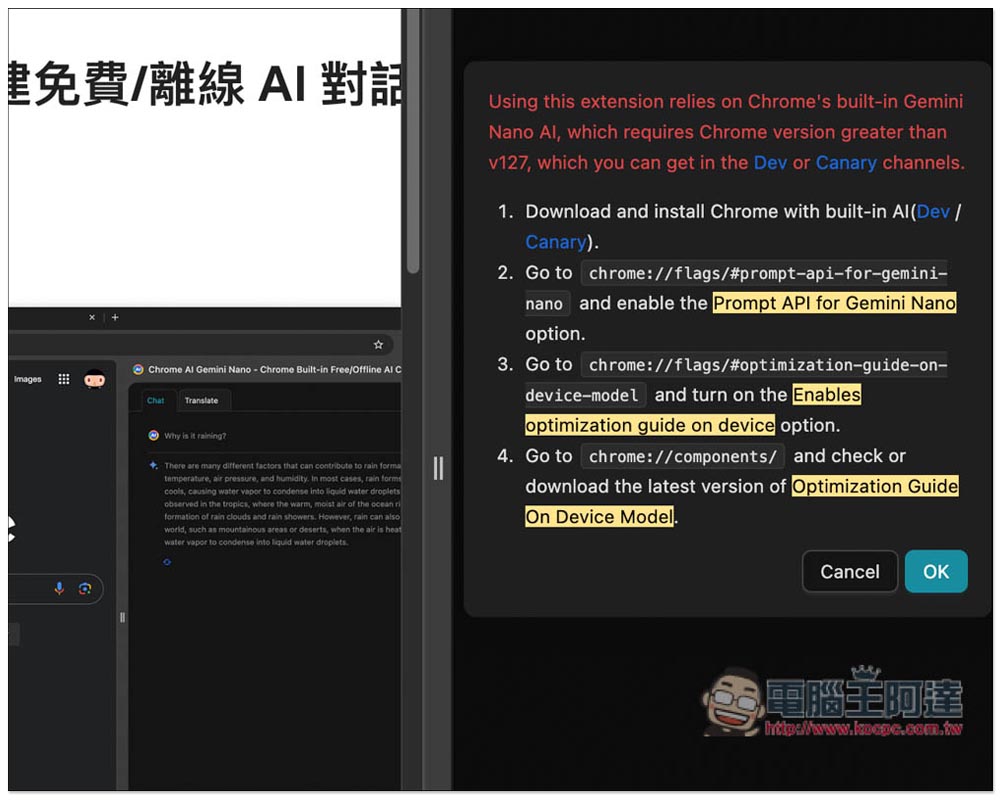Open the Dev link in the red warning text
This screenshot has height=800, width=1000.
click(x=770, y=163)
